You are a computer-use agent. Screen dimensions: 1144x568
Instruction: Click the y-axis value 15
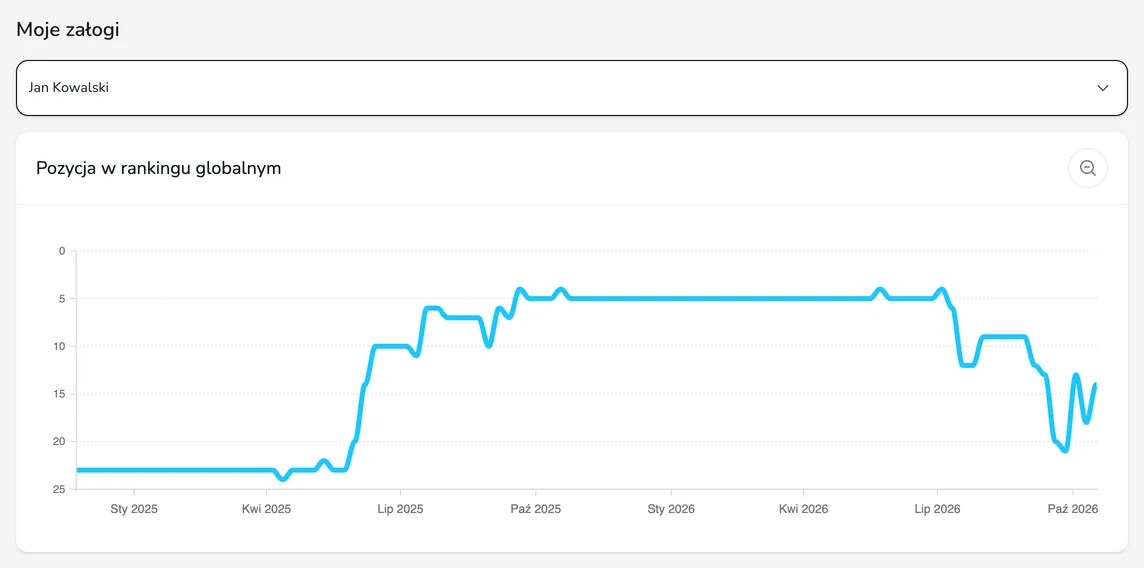[60, 394]
